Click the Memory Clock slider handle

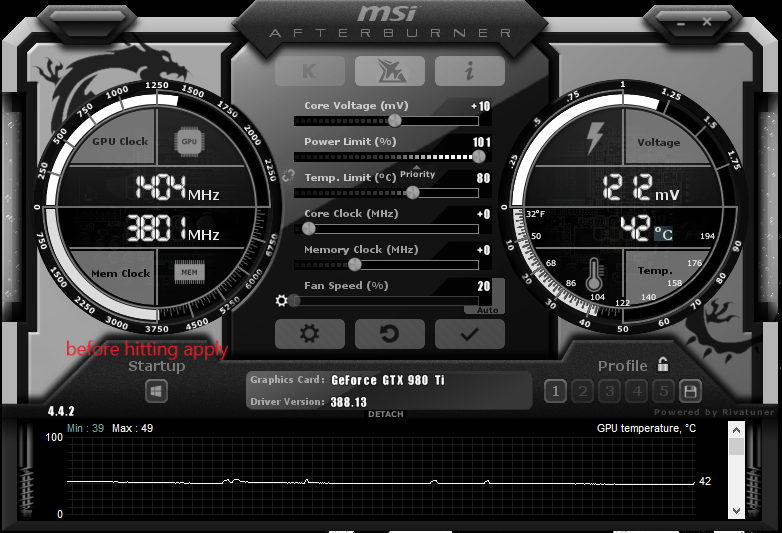pos(355,264)
